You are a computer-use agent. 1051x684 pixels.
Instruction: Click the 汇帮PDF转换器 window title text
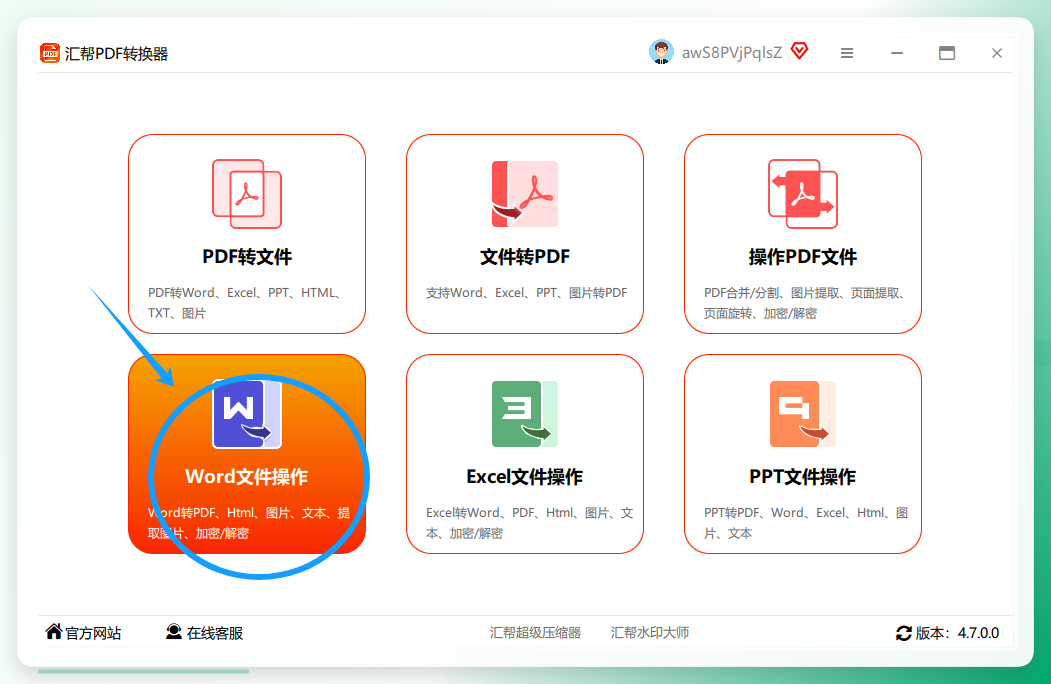[x=116, y=54]
